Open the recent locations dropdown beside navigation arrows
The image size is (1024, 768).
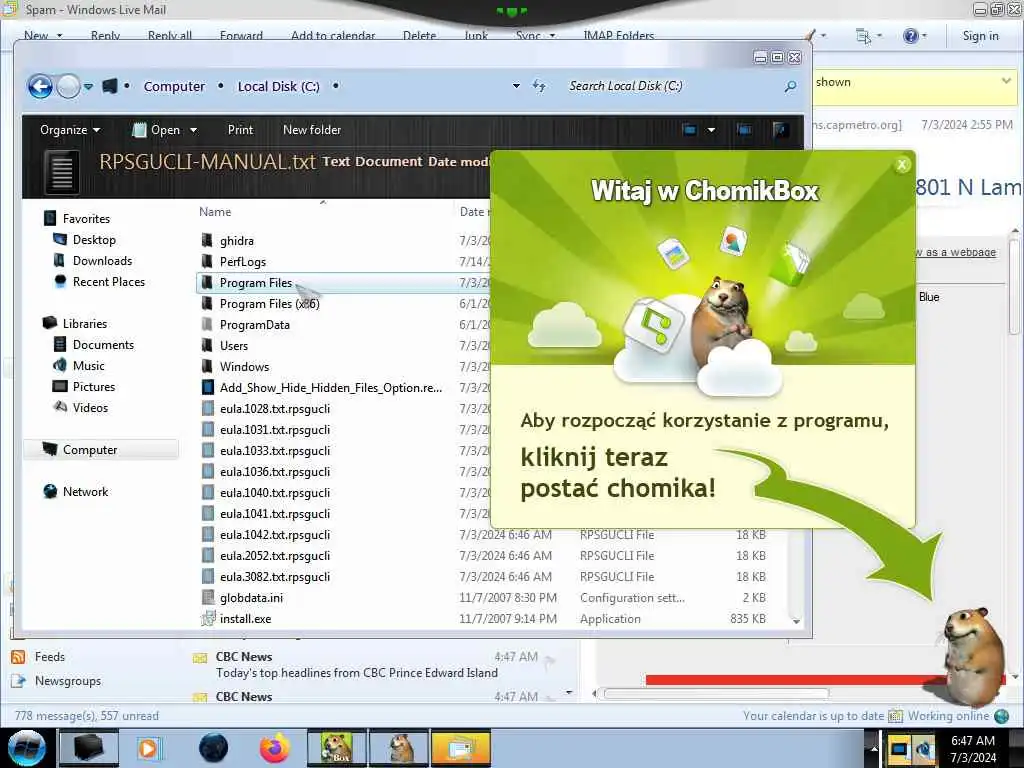pos(88,86)
